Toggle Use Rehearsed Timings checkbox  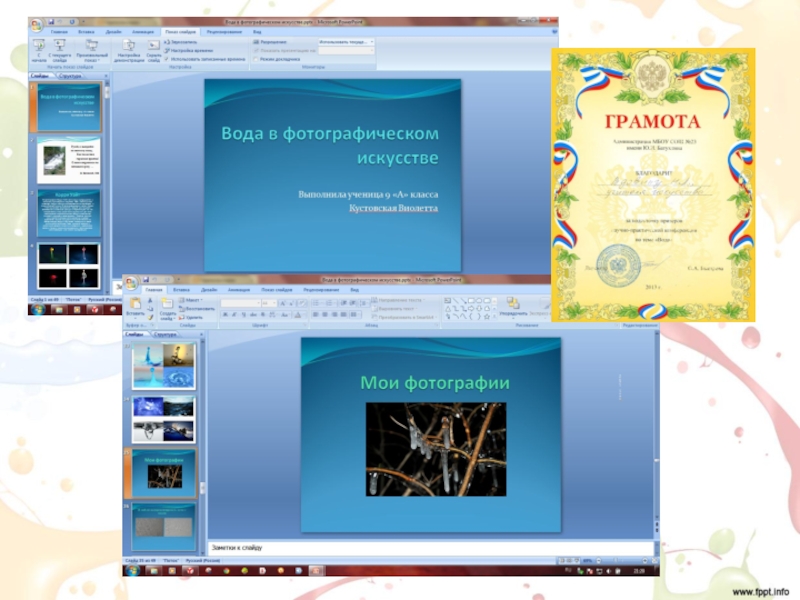pyautogui.click(x=167, y=59)
